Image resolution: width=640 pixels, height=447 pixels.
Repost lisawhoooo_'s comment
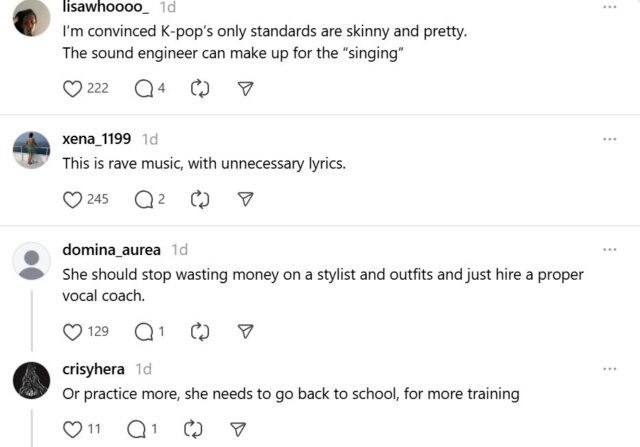coord(199,88)
